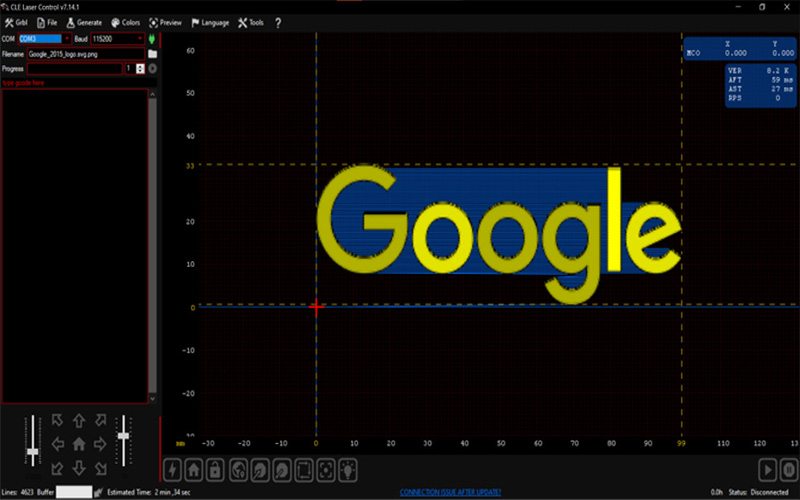Click the globe set-zero icon
Viewport: 800px width, 500px height.
(x=238, y=470)
